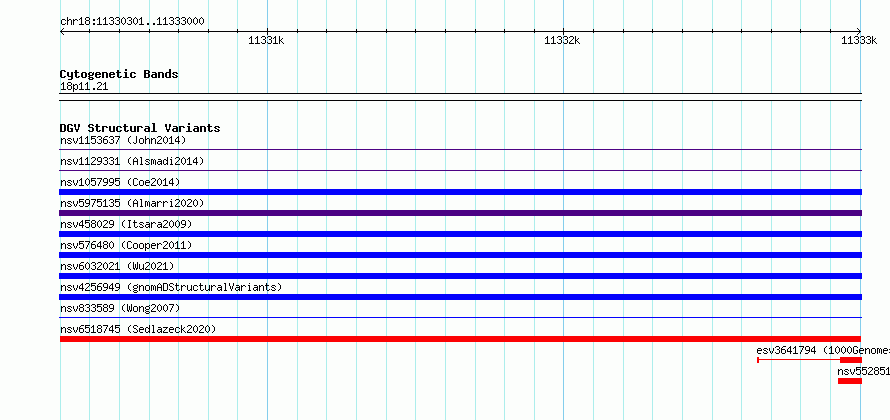
Task: Open the esv3641794 variant label
Action: pos(823,350)
